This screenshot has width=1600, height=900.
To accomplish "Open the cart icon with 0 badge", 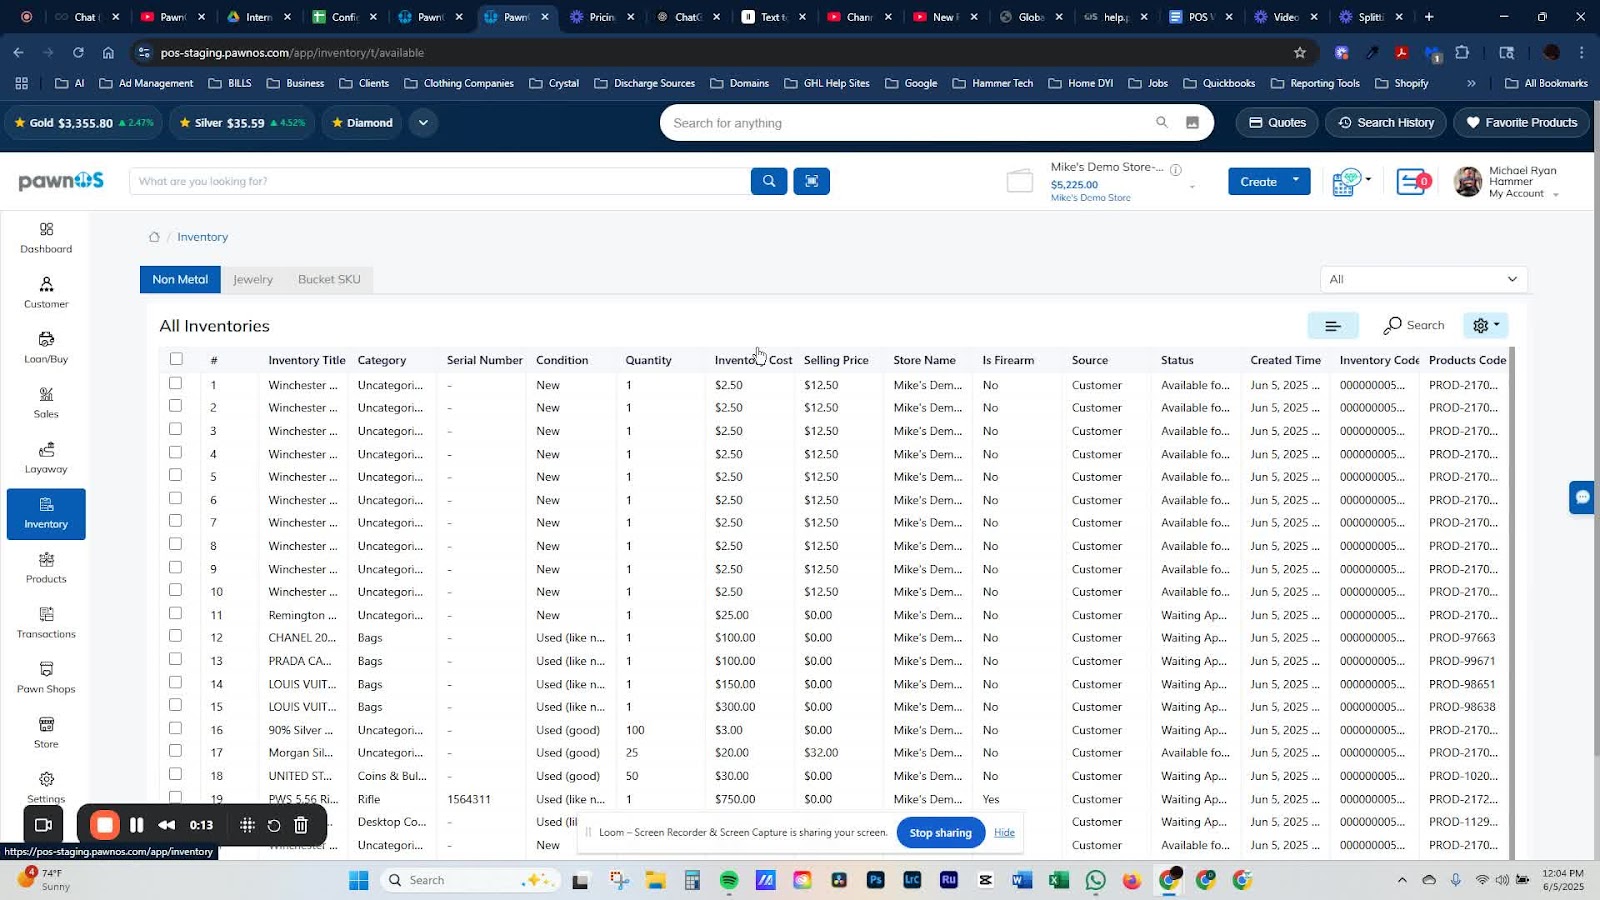I will click(x=1414, y=182).
